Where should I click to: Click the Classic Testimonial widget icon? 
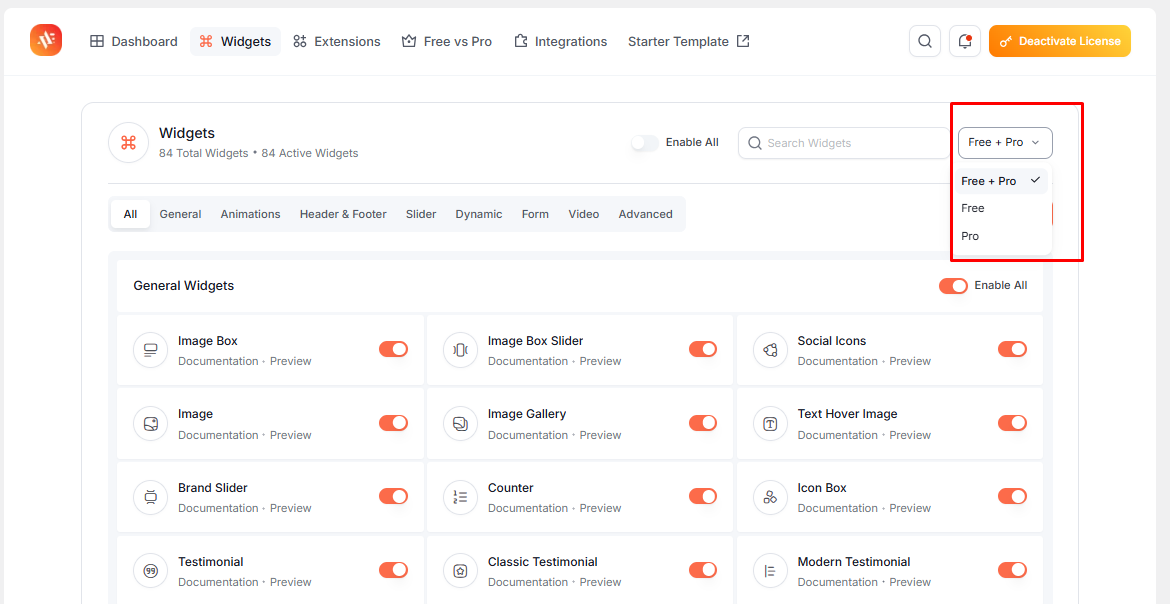pyautogui.click(x=460, y=570)
